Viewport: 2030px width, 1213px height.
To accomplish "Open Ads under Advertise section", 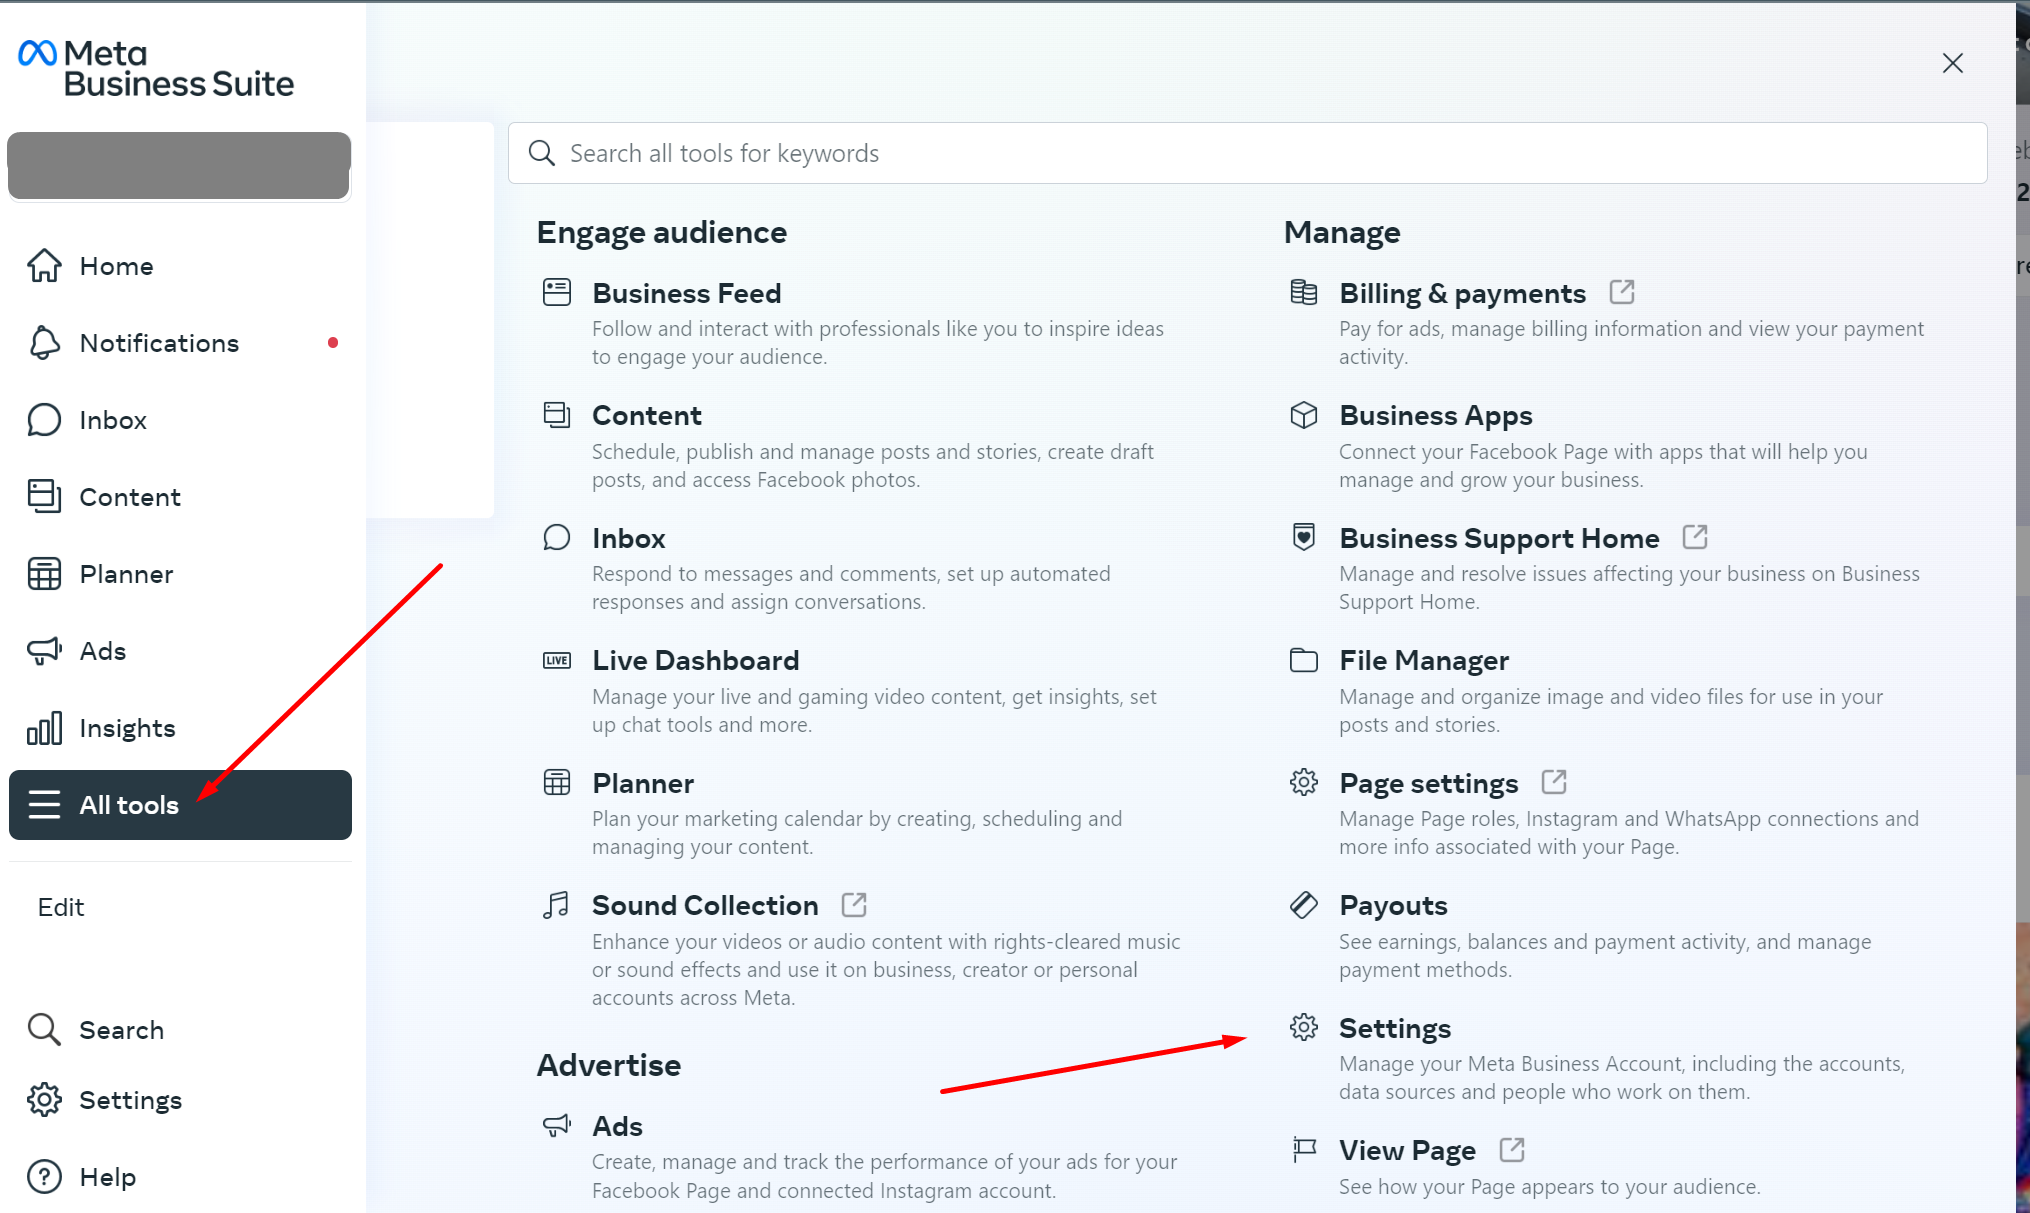I will 617,1126.
